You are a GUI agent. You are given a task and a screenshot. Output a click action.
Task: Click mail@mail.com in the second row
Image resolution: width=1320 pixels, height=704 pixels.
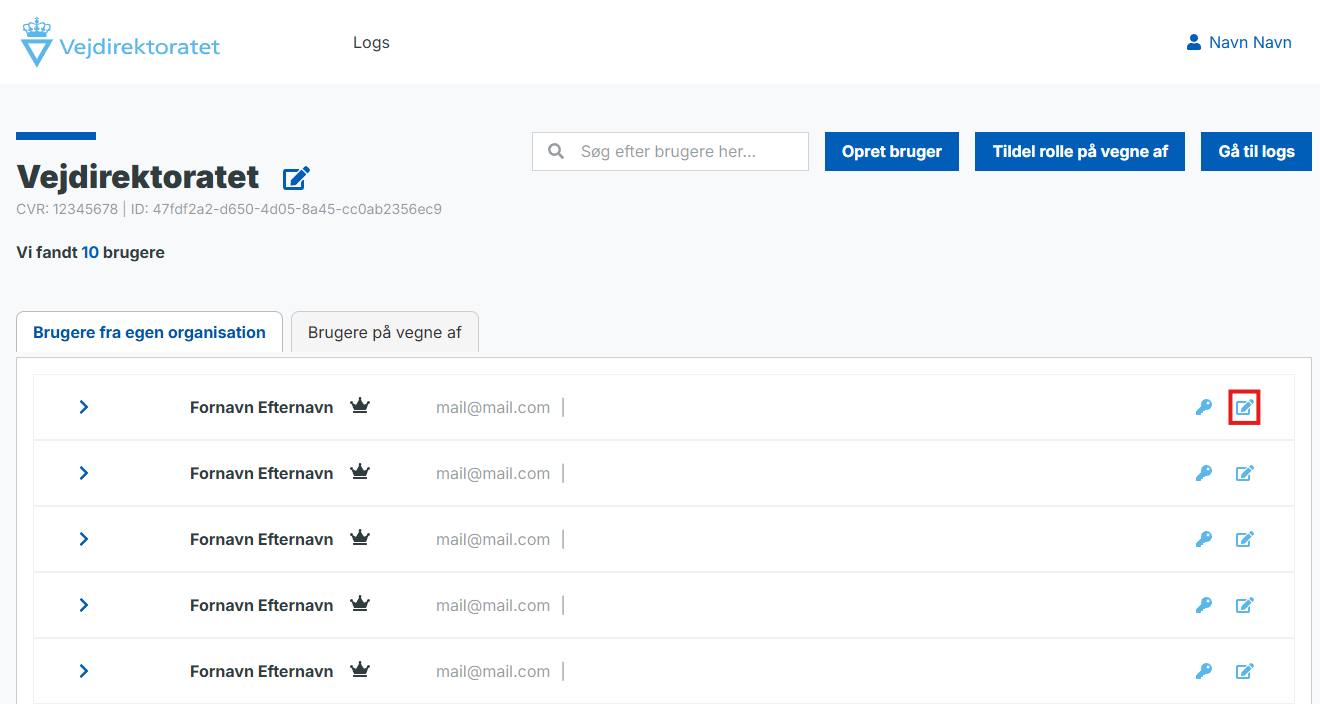pos(493,473)
